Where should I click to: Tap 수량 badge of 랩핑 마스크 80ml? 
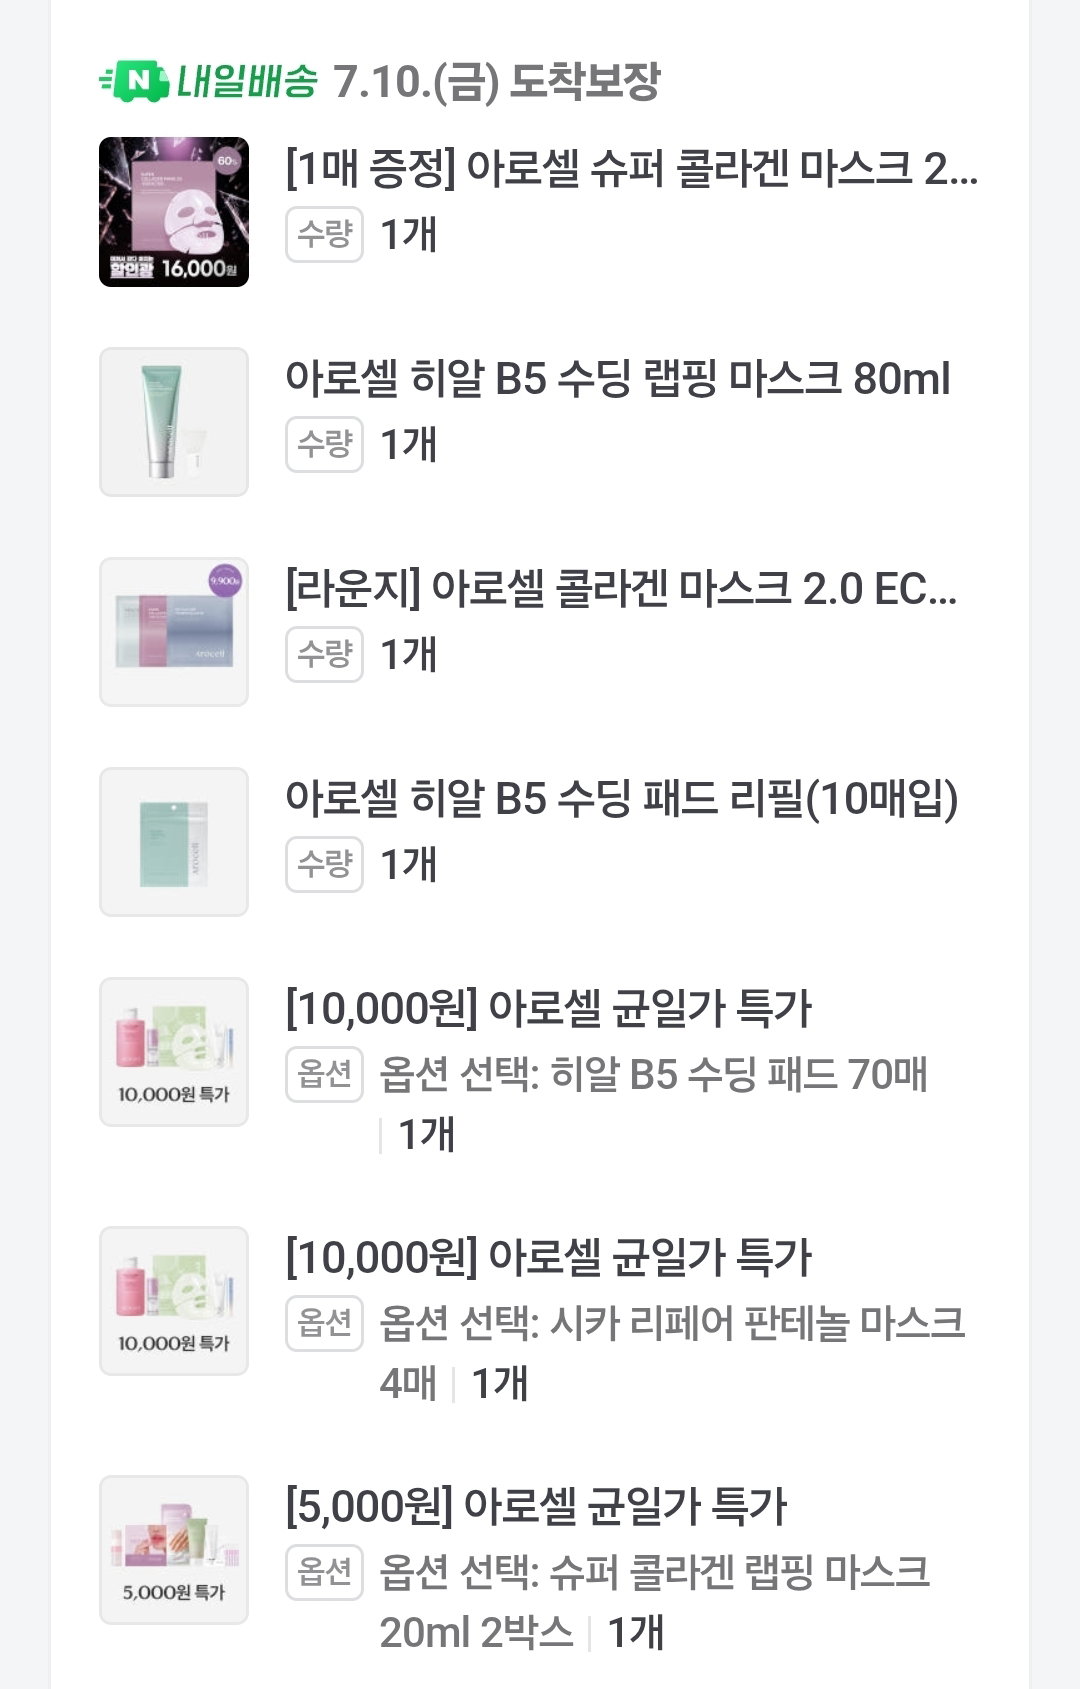pyautogui.click(x=324, y=445)
